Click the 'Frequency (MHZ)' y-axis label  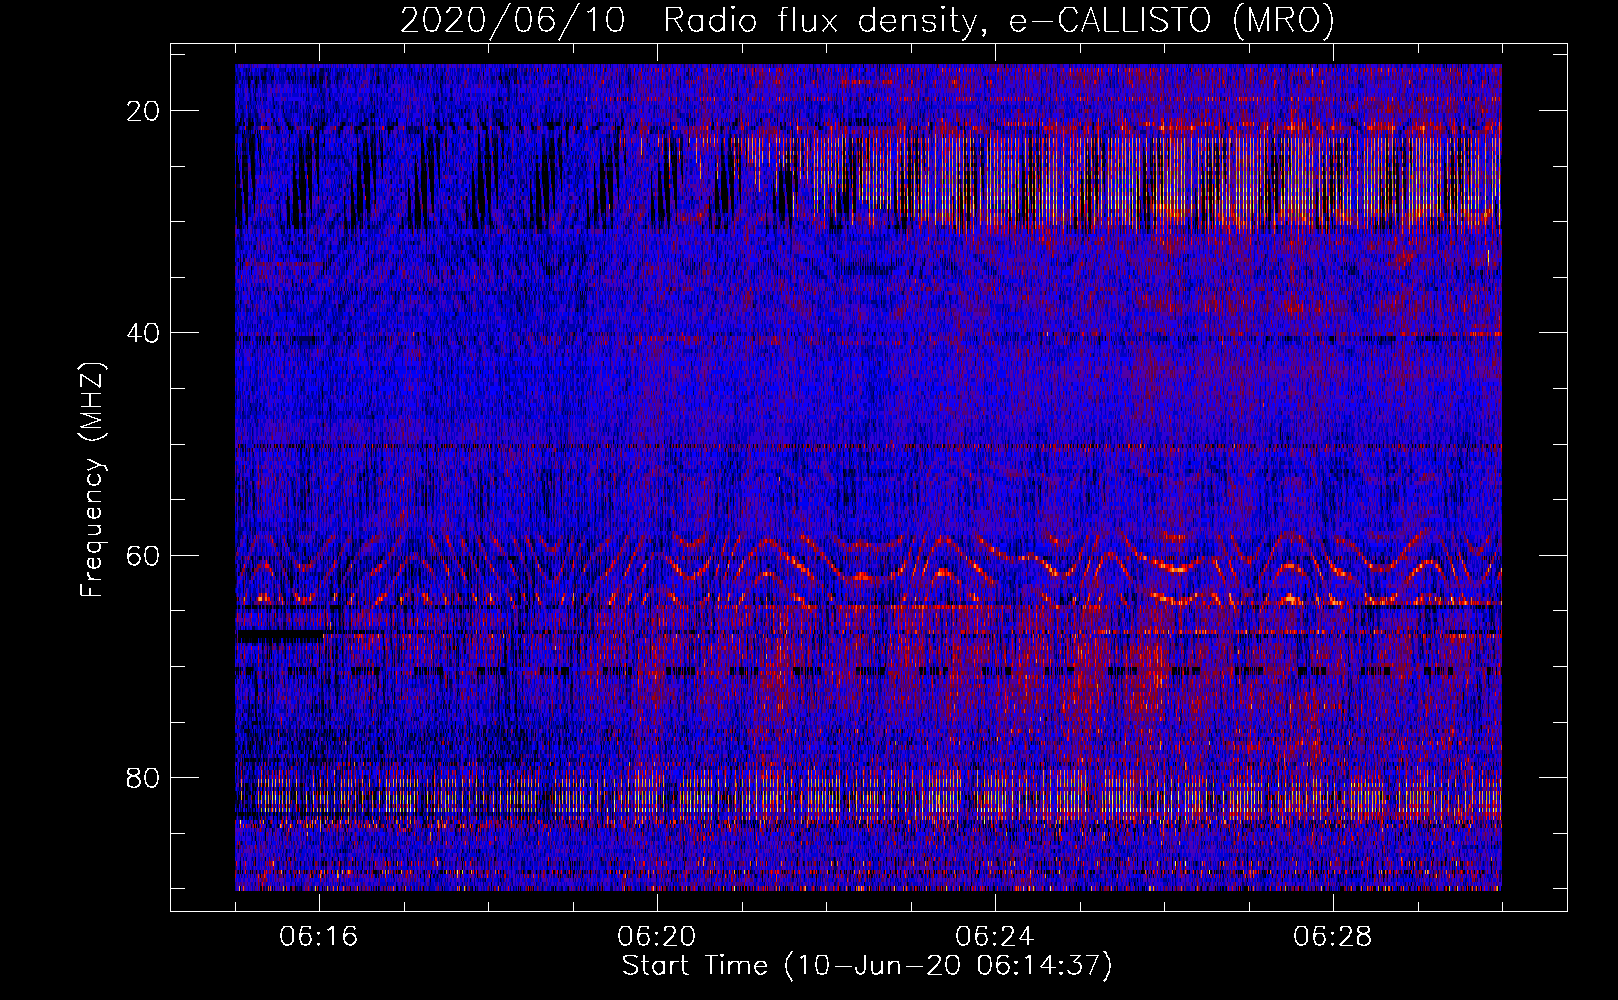92,479
